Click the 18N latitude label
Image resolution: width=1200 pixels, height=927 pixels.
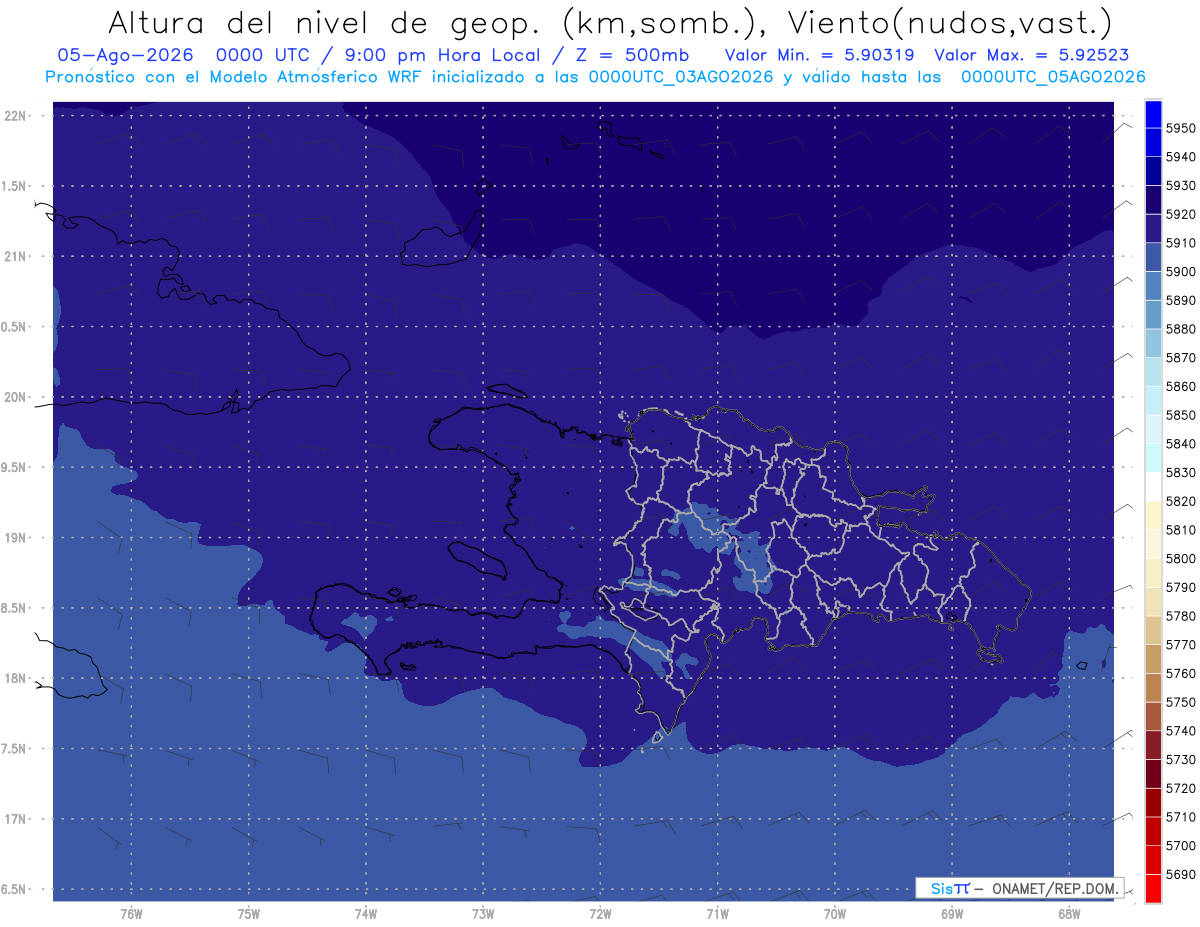click(x=15, y=679)
